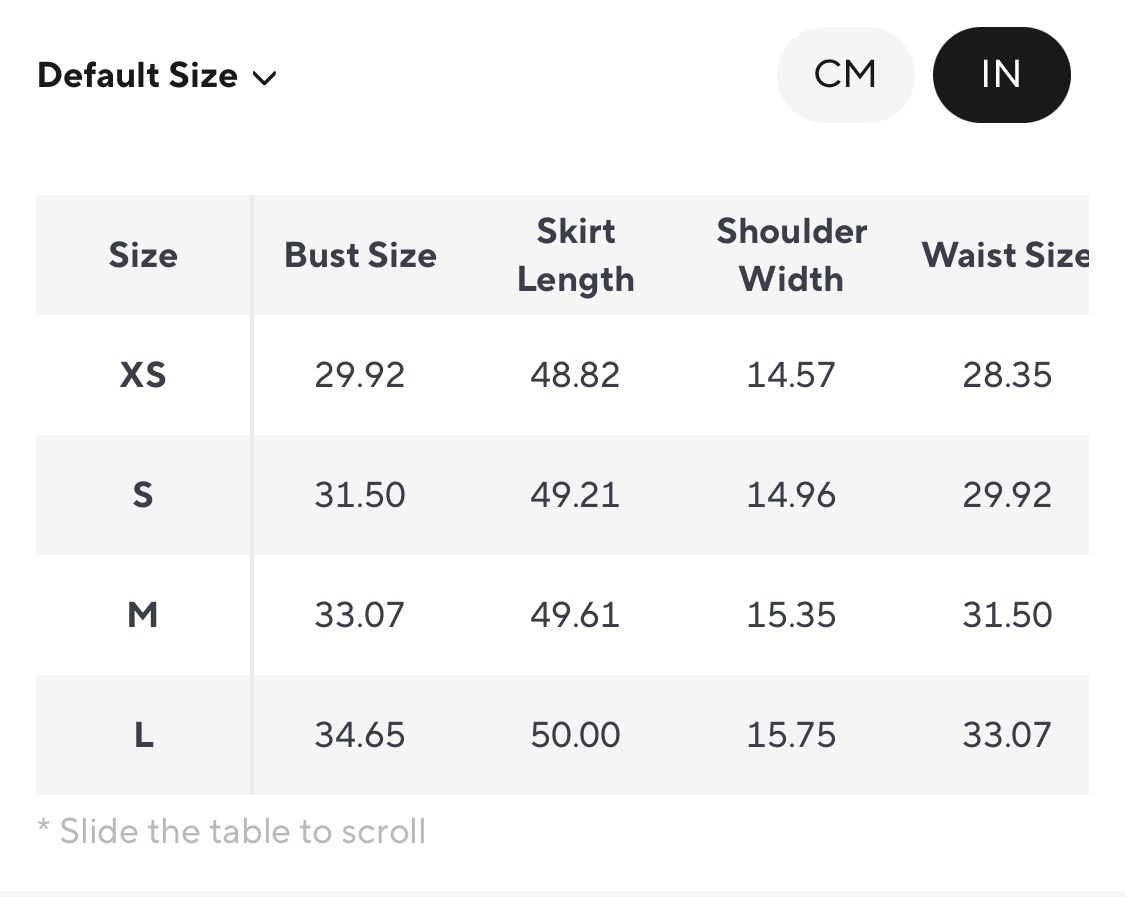
Task: Expand the Default Size dropdown
Action: click(155, 76)
